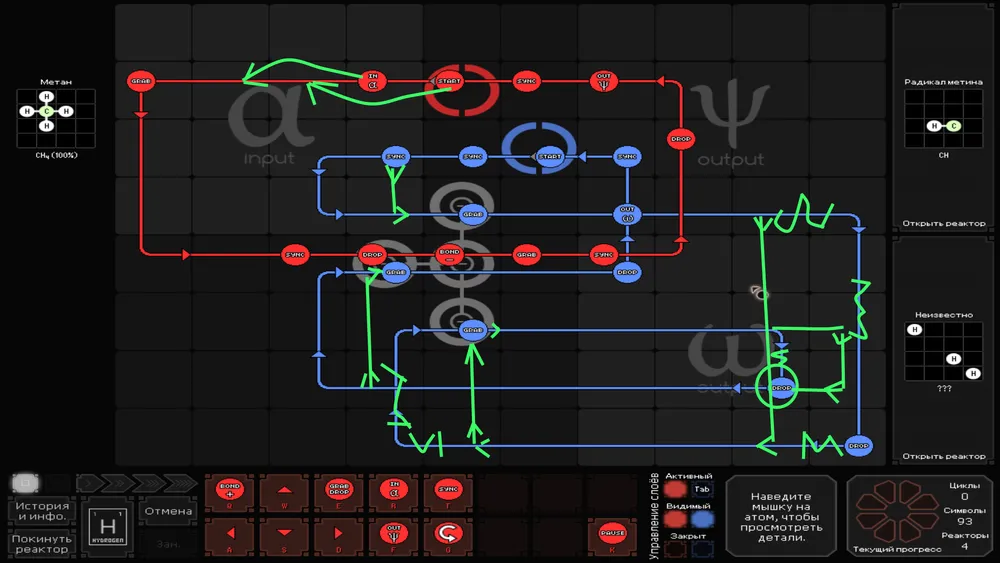This screenshot has width=1000, height=563.
Task: Select the blue START node
Action: click(x=550, y=156)
